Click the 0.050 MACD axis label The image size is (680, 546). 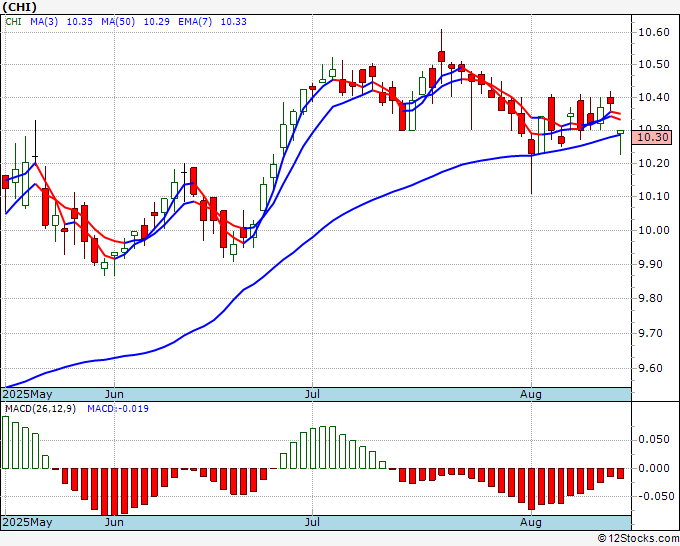pyautogui.click(x=654, y=439)
